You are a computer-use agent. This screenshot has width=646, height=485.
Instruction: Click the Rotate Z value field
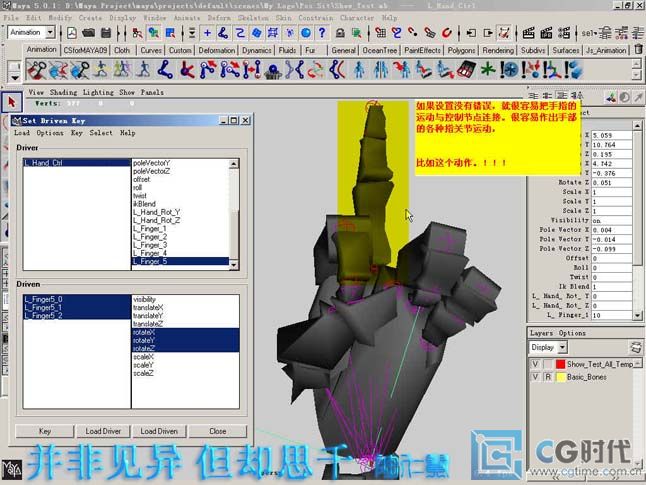[612, 183]
